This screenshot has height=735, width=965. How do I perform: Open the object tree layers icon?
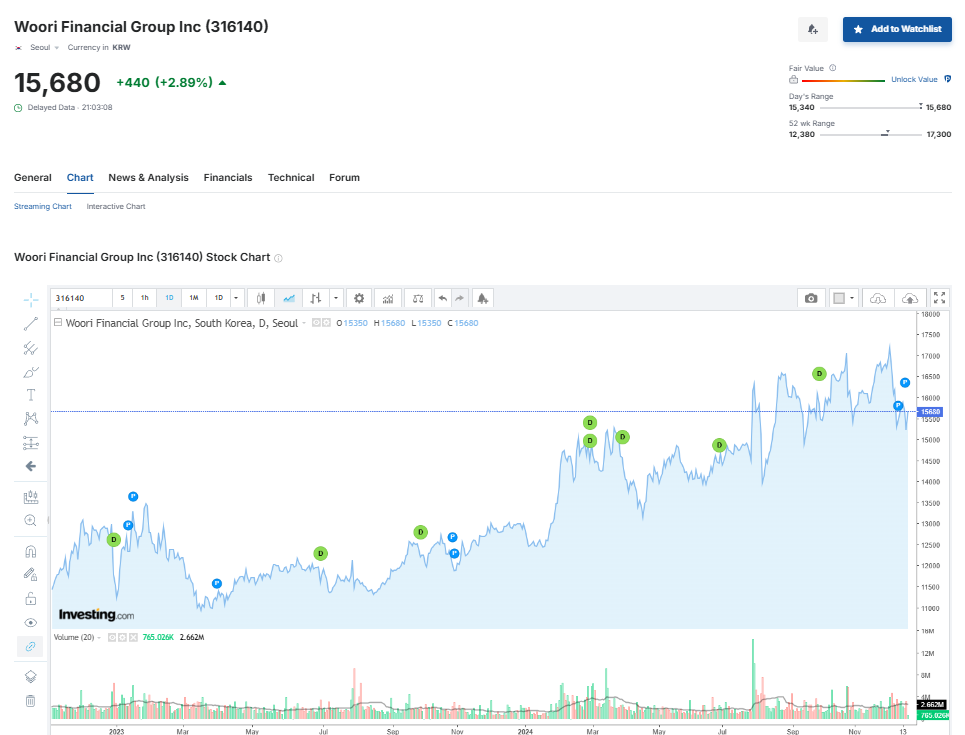click(x=31, y=677)
